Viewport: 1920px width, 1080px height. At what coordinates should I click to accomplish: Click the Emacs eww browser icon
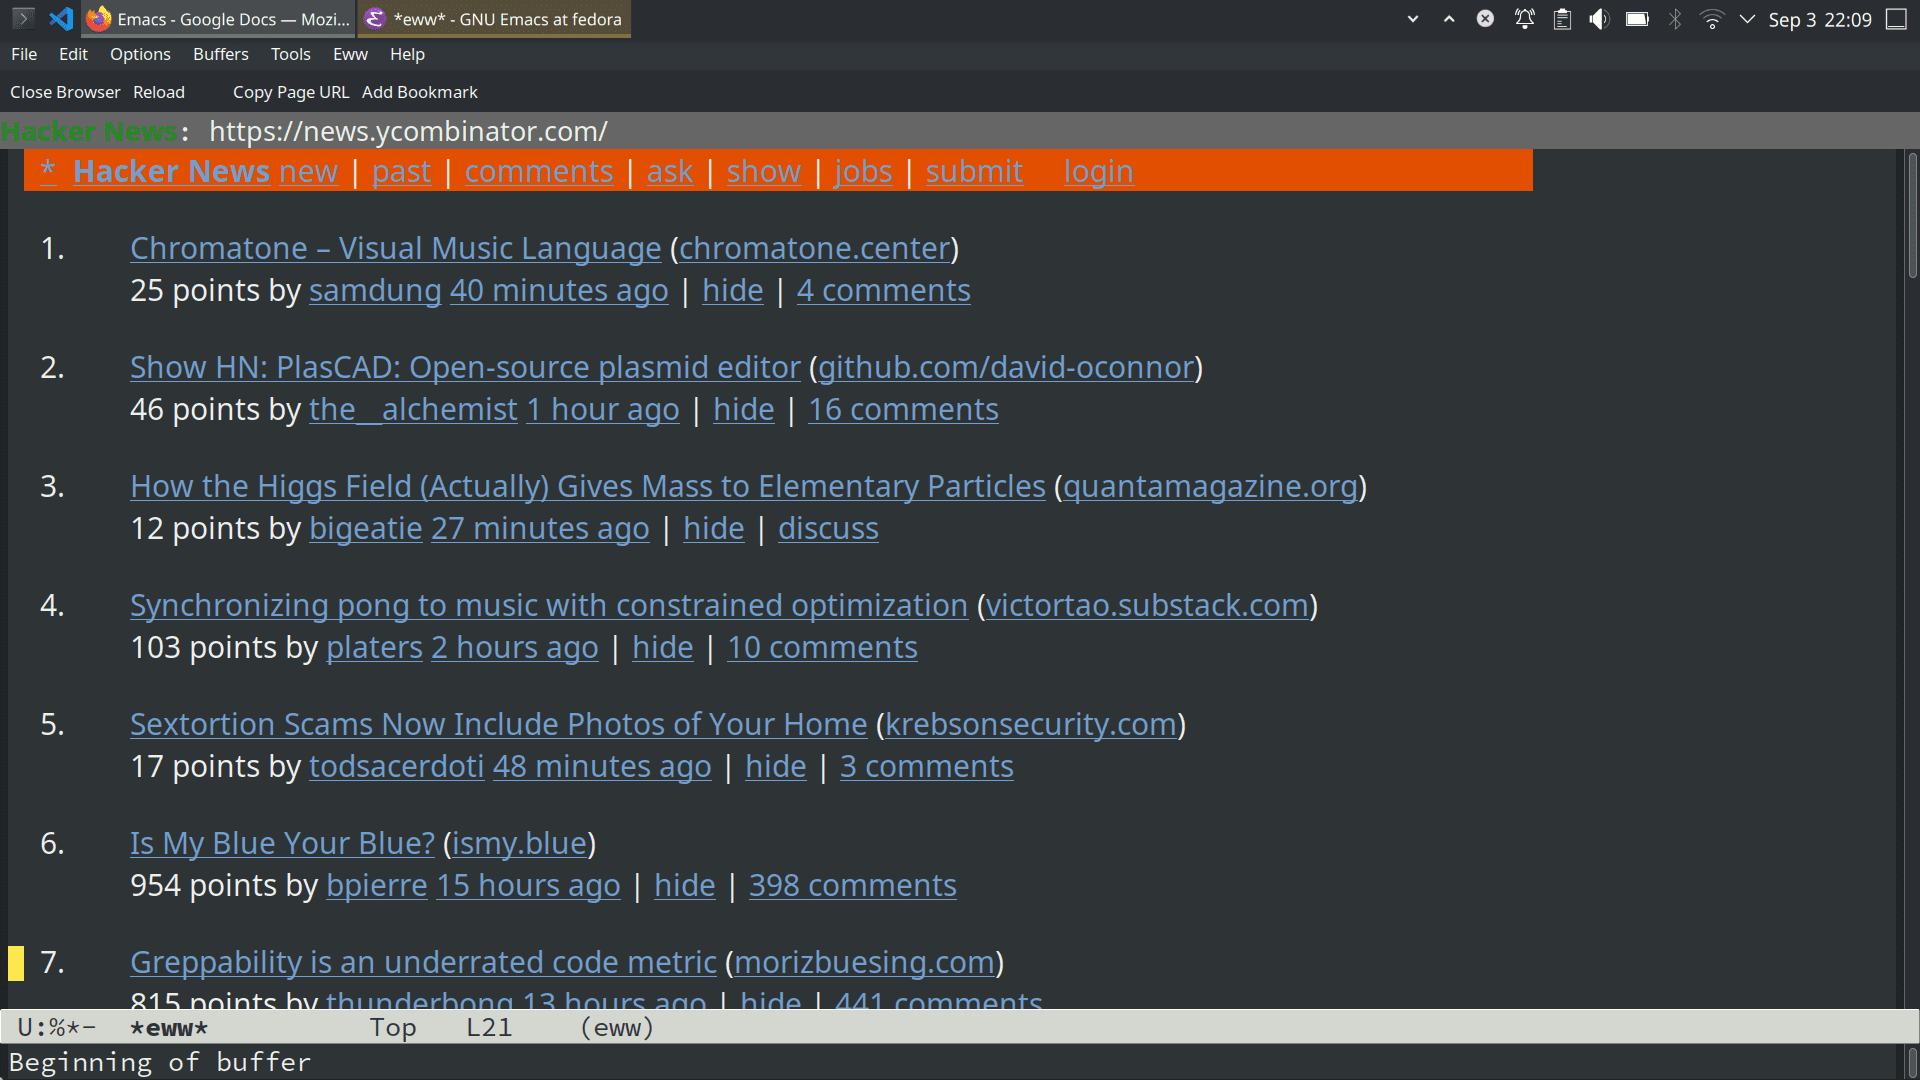pyautogui.click(x=376, y=18)
